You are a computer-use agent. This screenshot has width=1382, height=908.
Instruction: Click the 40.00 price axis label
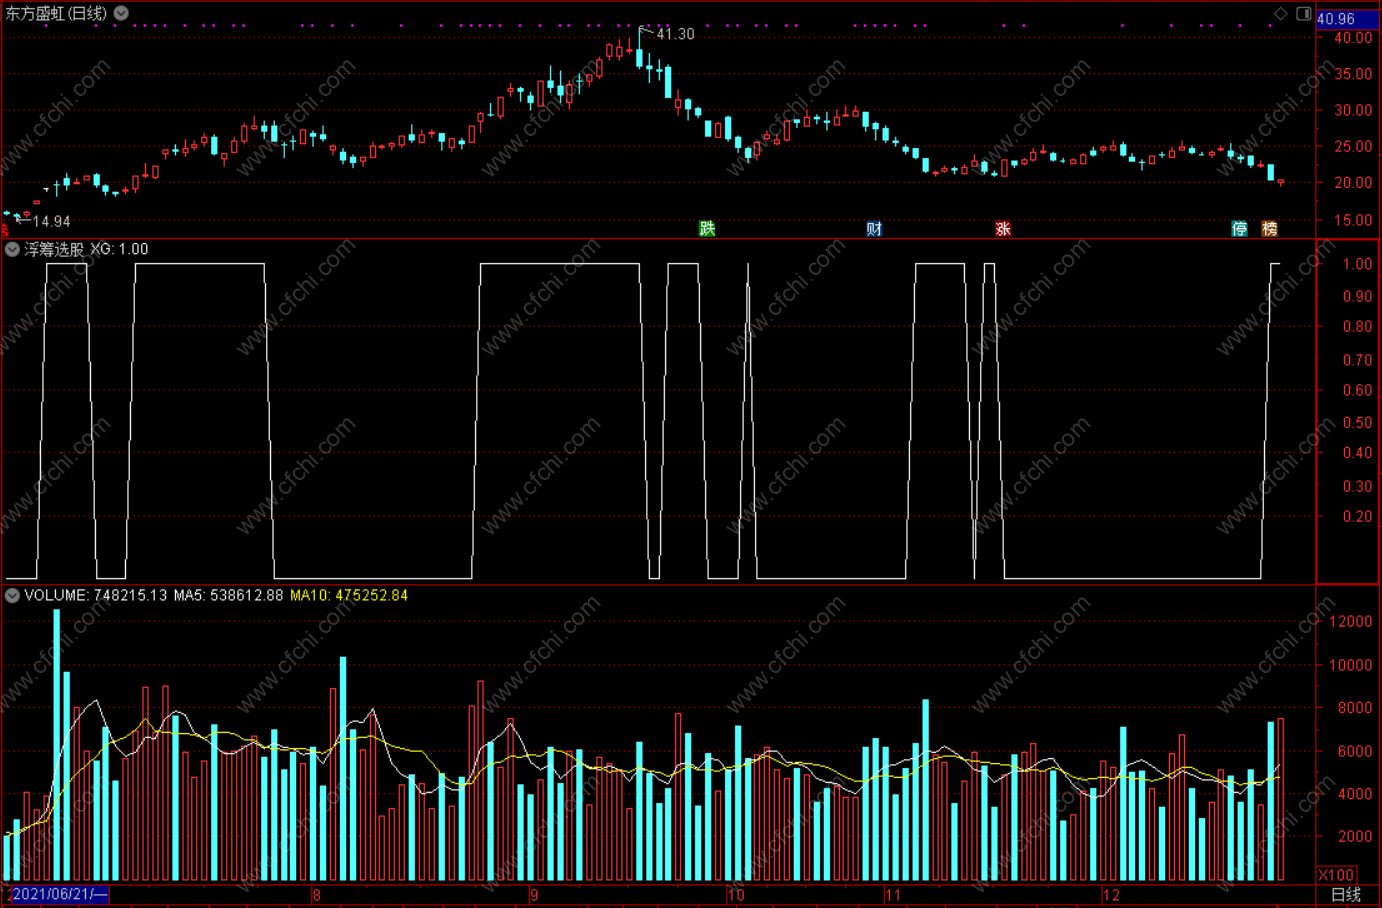point(1353,38)
